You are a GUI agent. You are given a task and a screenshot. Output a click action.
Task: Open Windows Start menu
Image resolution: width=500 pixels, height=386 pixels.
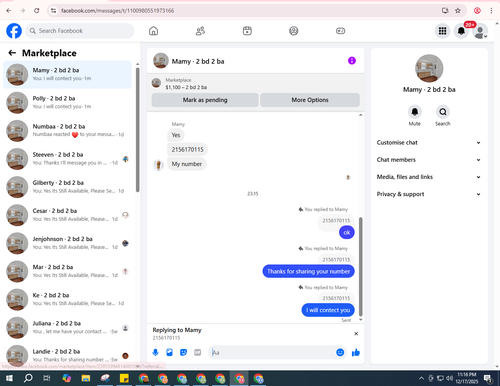pyautogui.click(x=9, y=378)
